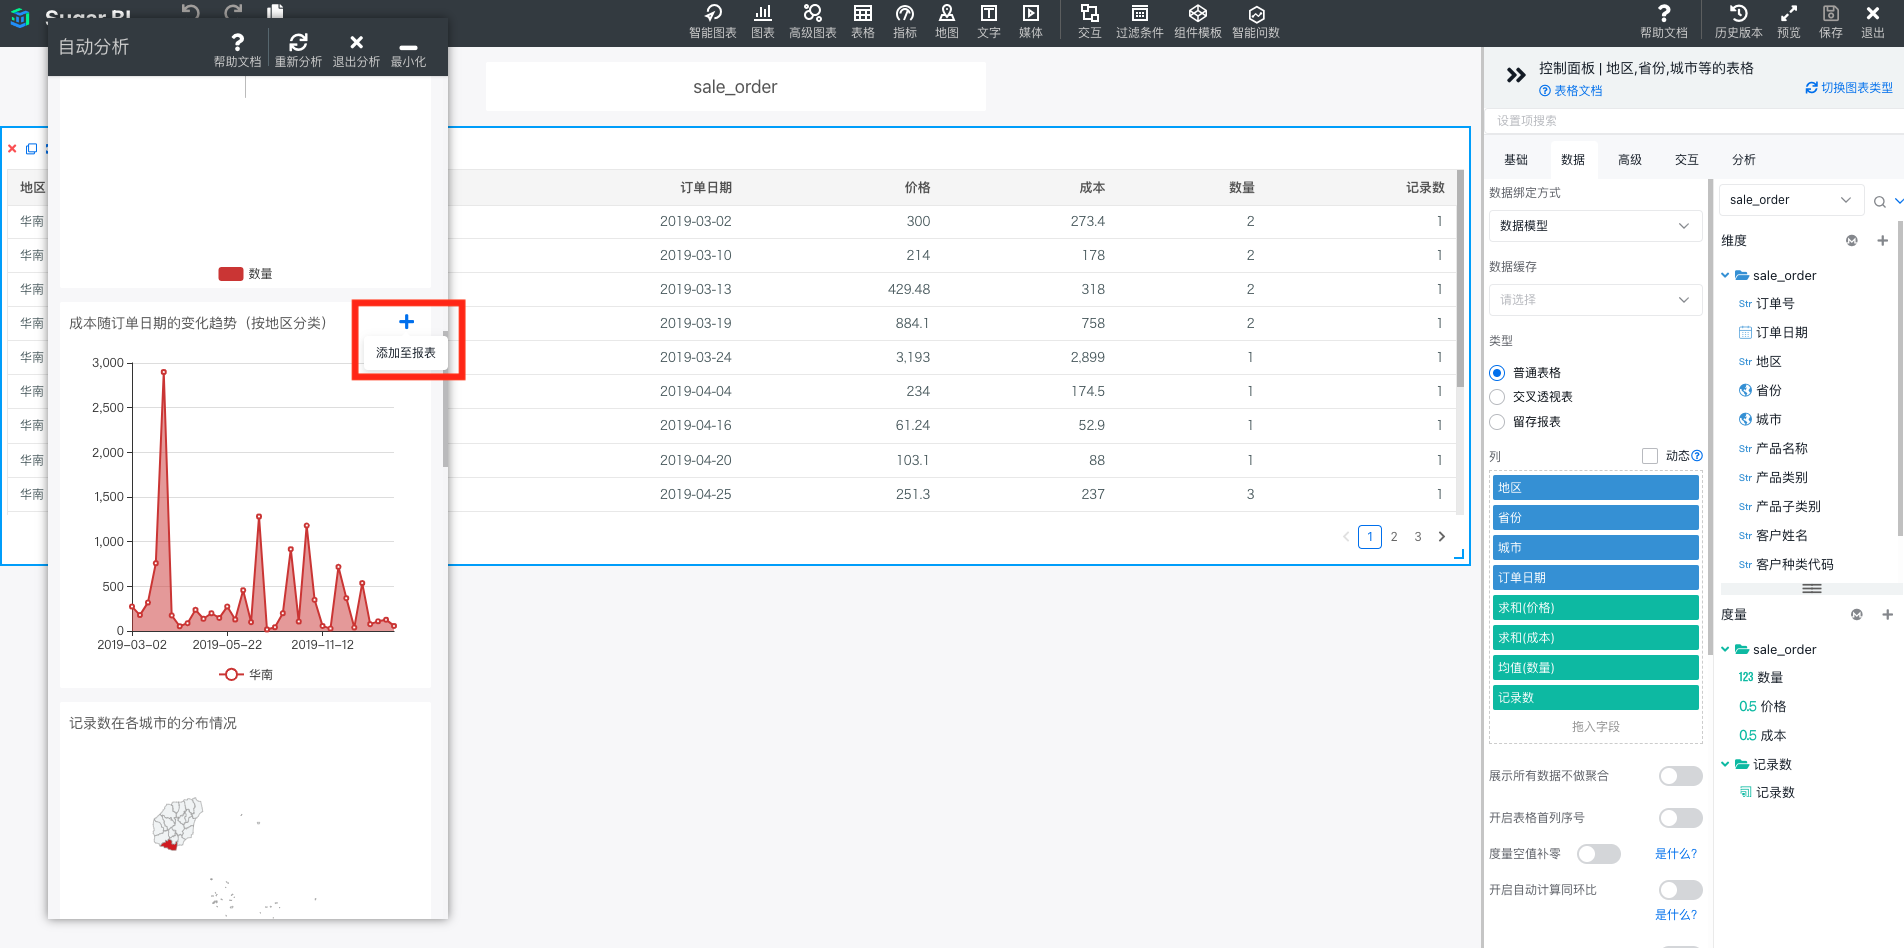Screen dimensions: 1904x948
Task: Open 历史版本 version history
Action: pos(1738,21)
